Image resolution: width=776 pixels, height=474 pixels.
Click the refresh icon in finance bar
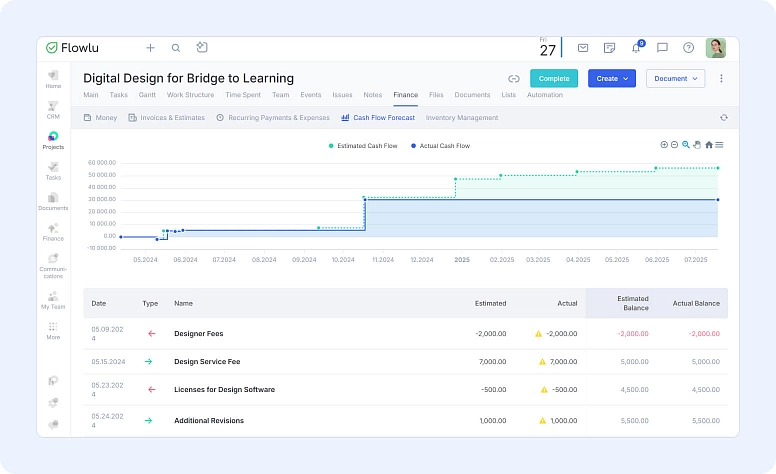tap(723, 118)
